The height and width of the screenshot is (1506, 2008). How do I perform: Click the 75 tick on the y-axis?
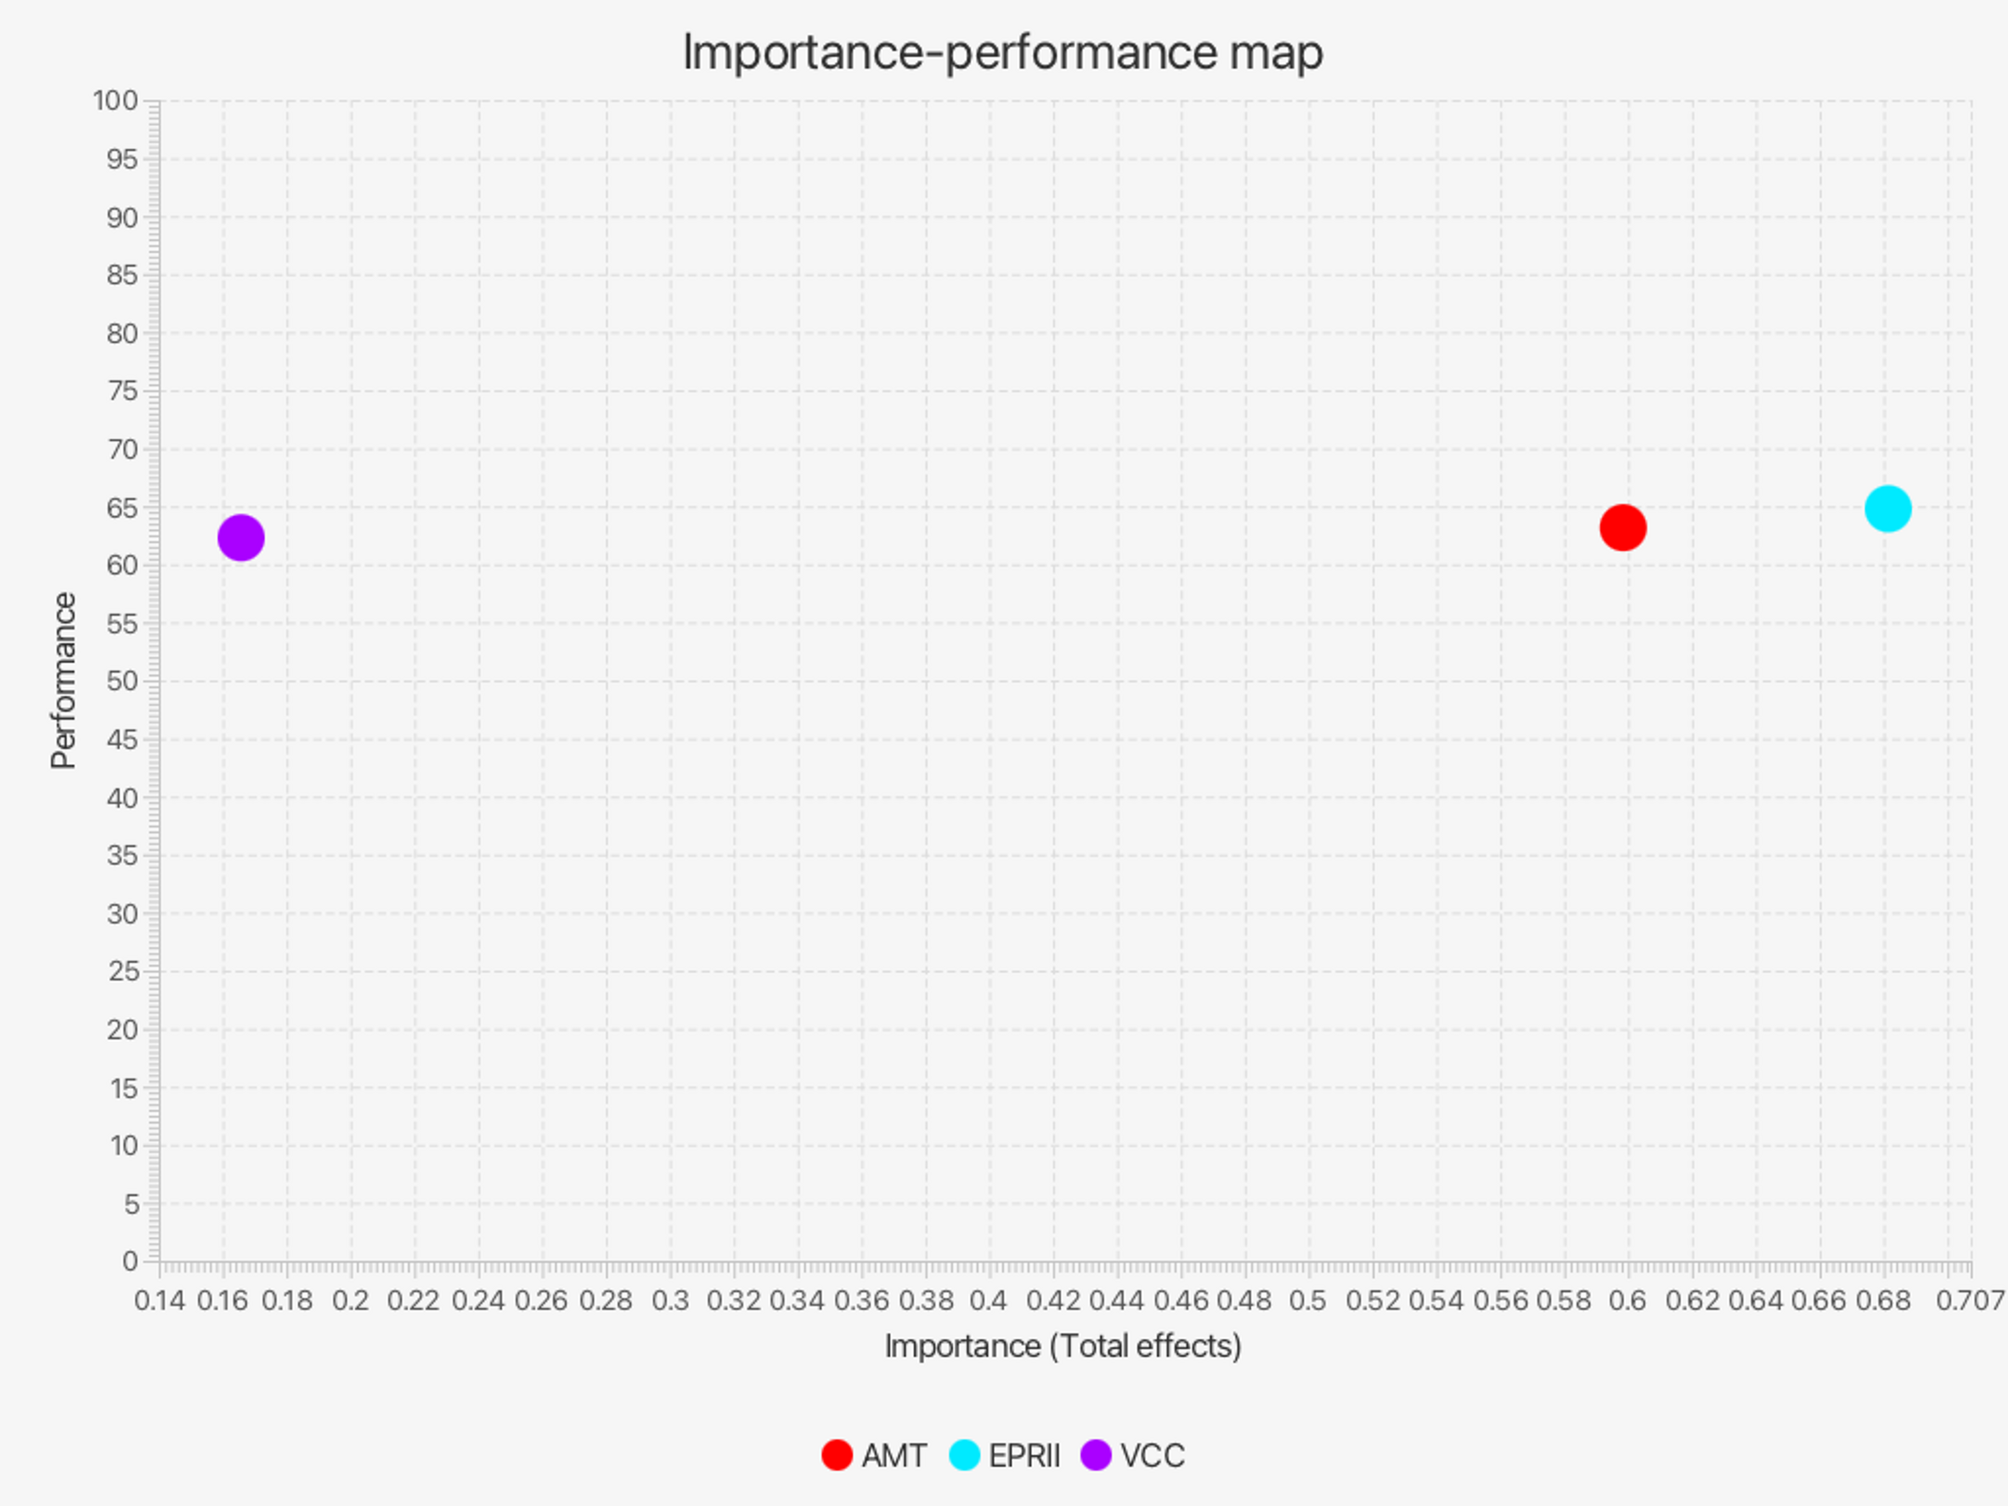tap(122, 391)
